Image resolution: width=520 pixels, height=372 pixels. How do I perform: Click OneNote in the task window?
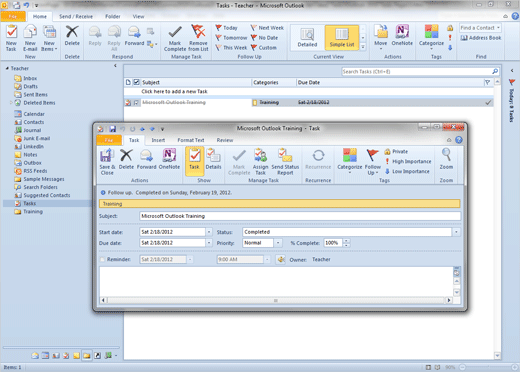[x=169, y=159]
